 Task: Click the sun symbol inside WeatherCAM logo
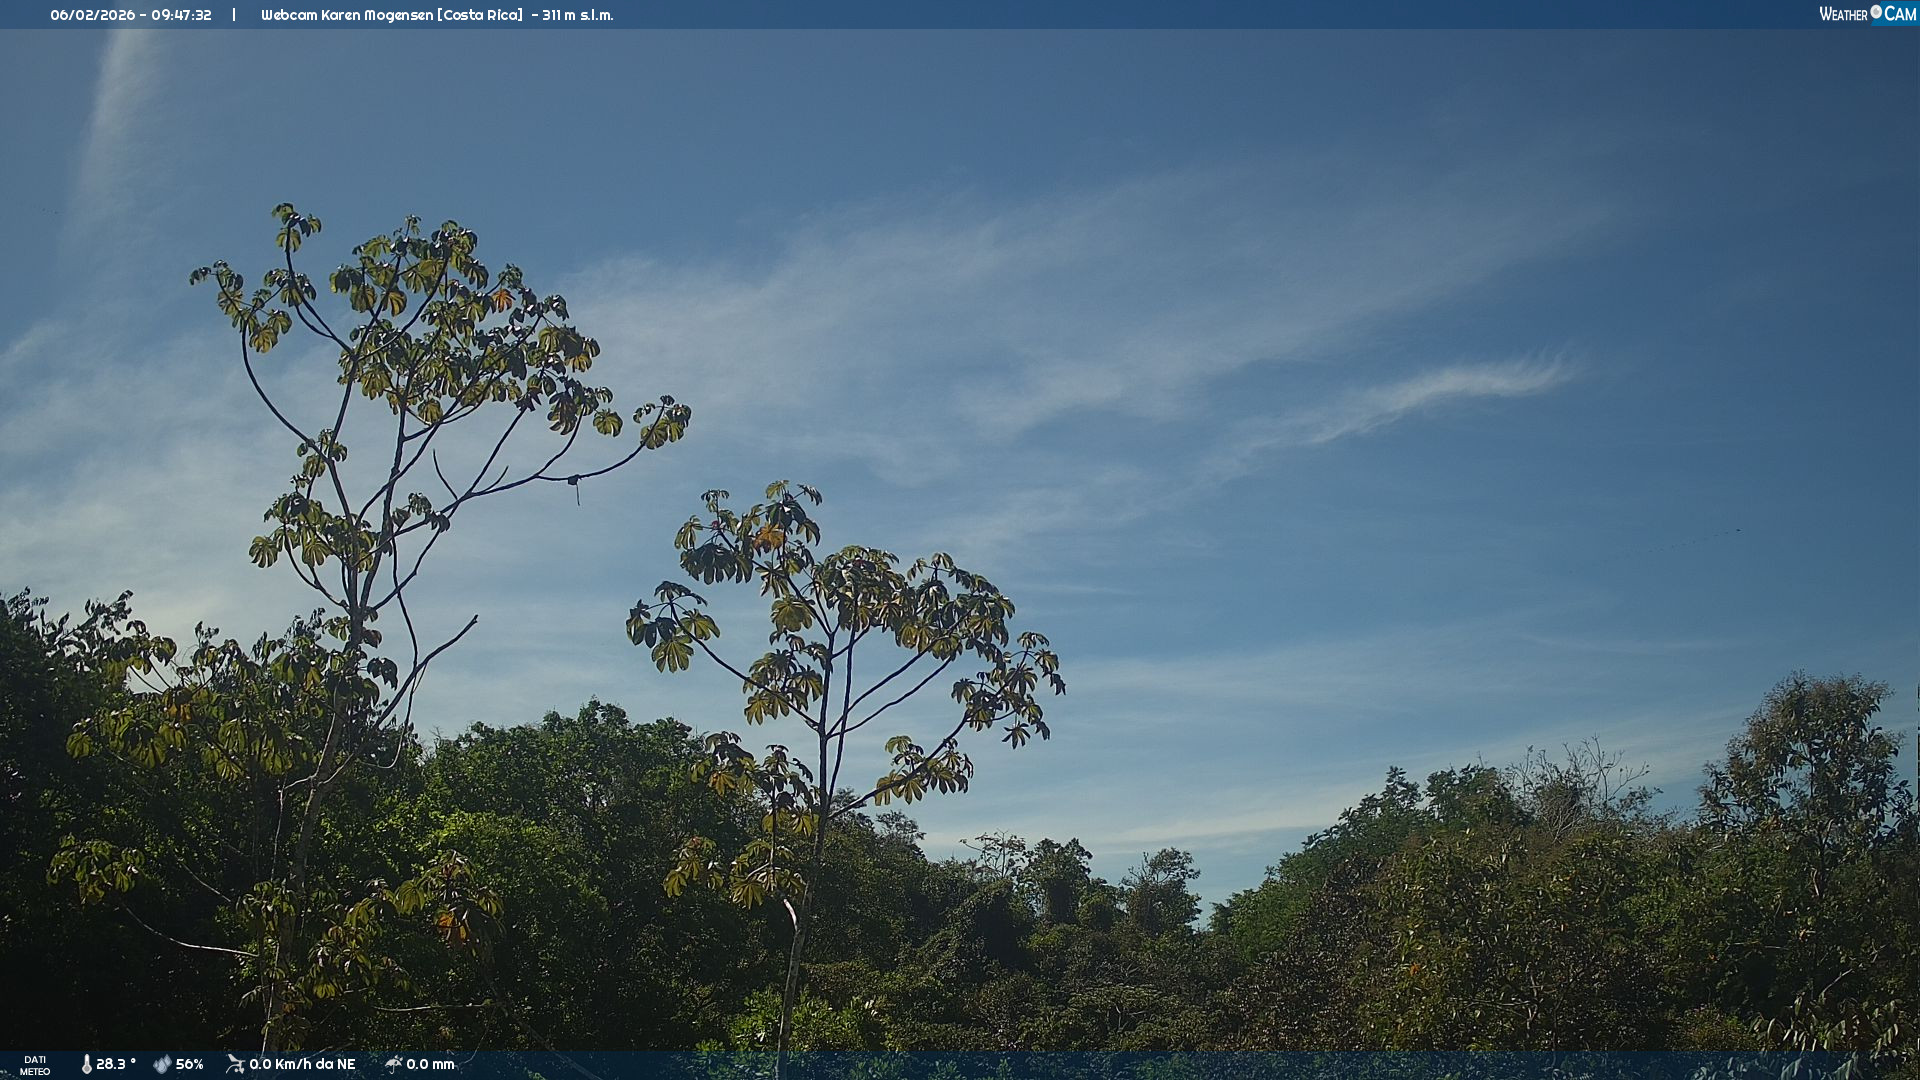click(1876, 12)
